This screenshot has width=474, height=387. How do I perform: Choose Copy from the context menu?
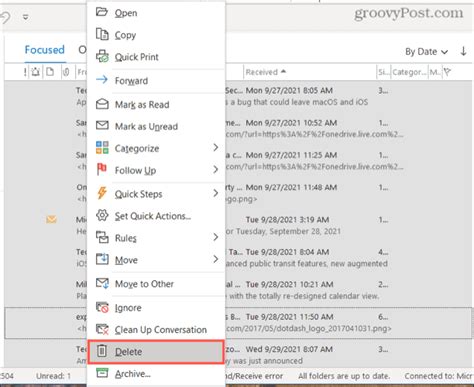[156, 35]
